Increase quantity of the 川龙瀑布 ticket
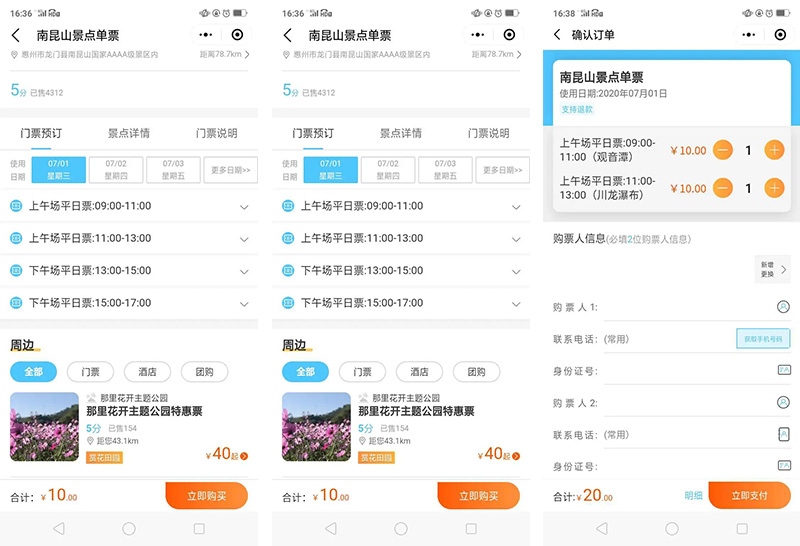 click(774, 188)
